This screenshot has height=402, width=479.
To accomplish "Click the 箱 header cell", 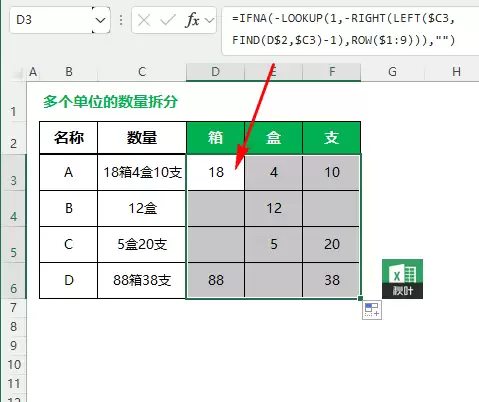I will 215,138.
